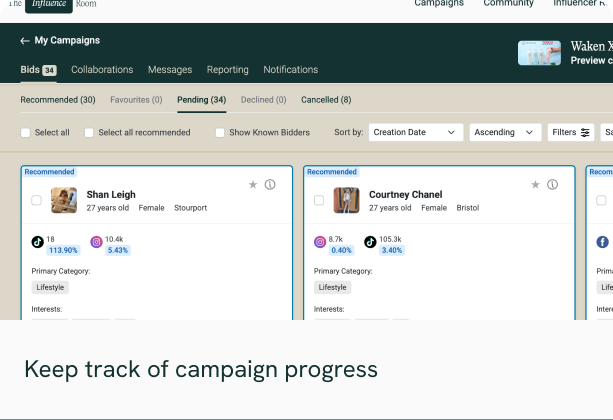Open info icon on Courtney Chanel's card
This screenshot has height=420, width=613.
(552, 185)
